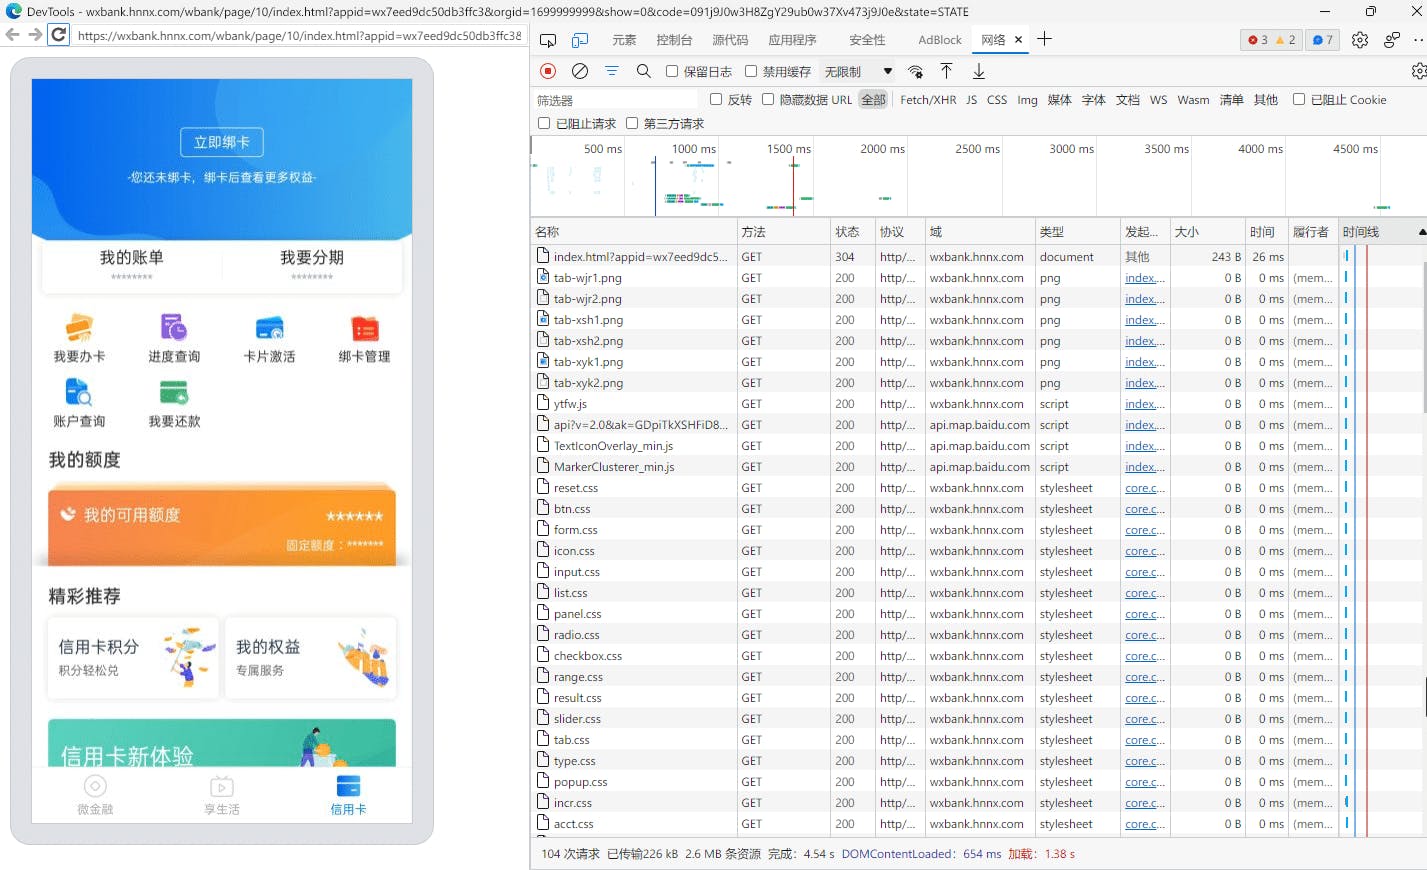Image resolution: width=1427 pixels, height=870 pixels.
Task: Open 我要还款 icon
Action: (x=174, y=404)
